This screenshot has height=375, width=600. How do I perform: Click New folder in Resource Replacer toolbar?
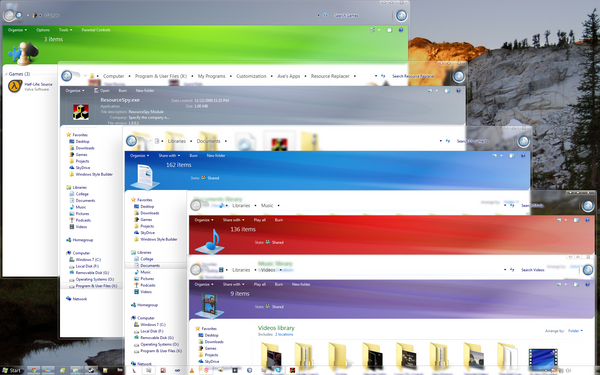click(145, 91)
